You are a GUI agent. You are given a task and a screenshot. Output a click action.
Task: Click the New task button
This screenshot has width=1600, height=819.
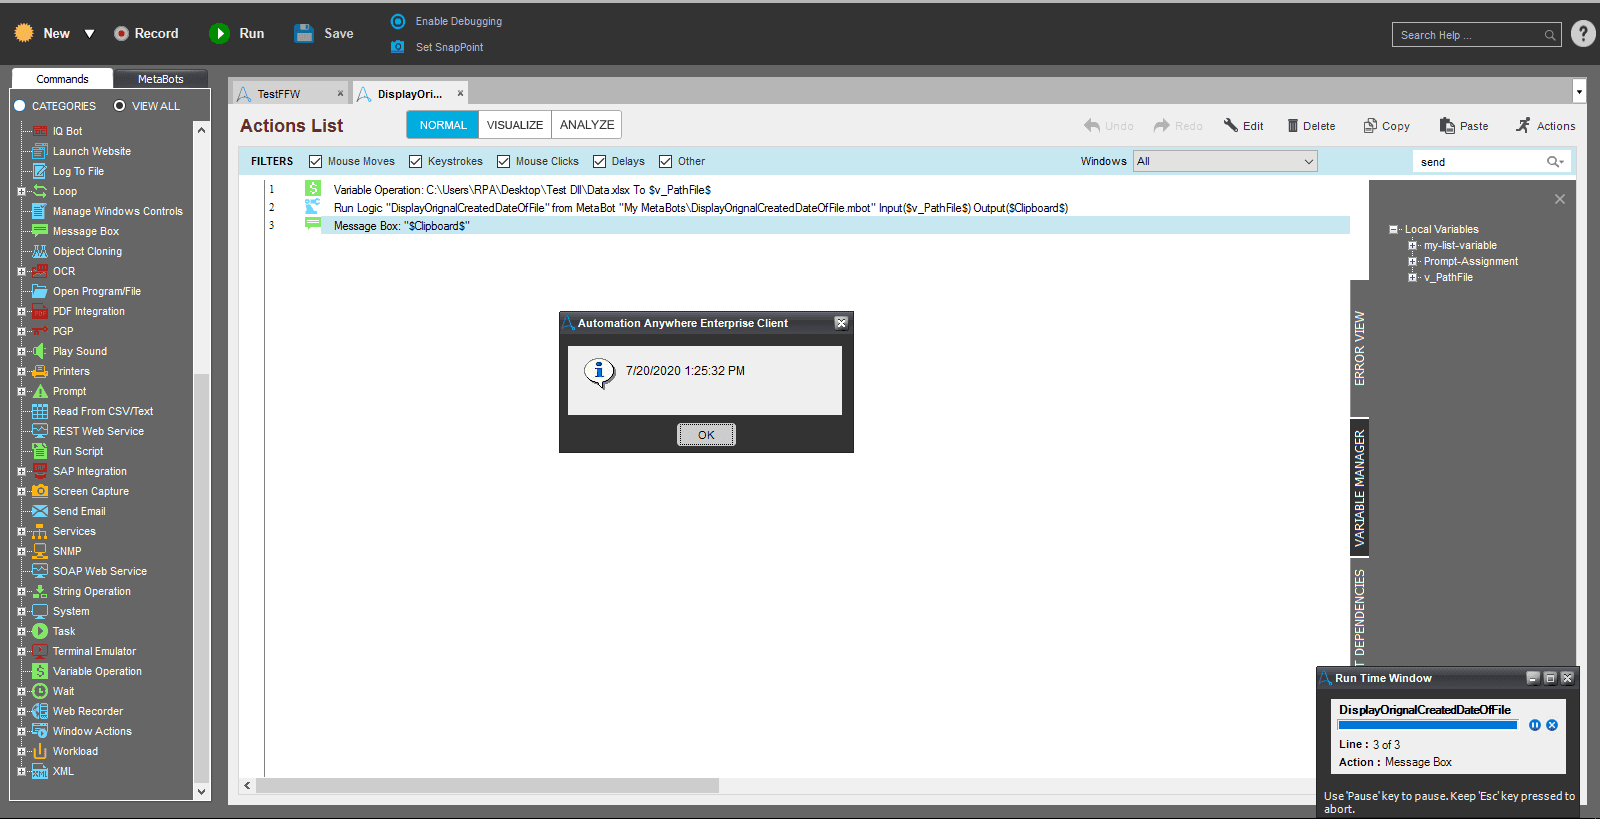(42, 33)
